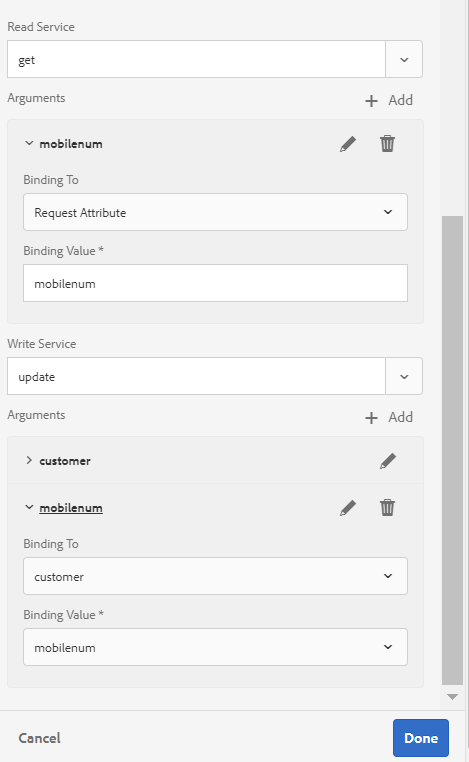Edit the Read Service mobilenum argument
Screen dimensions: 469x762
pos(347,144)
